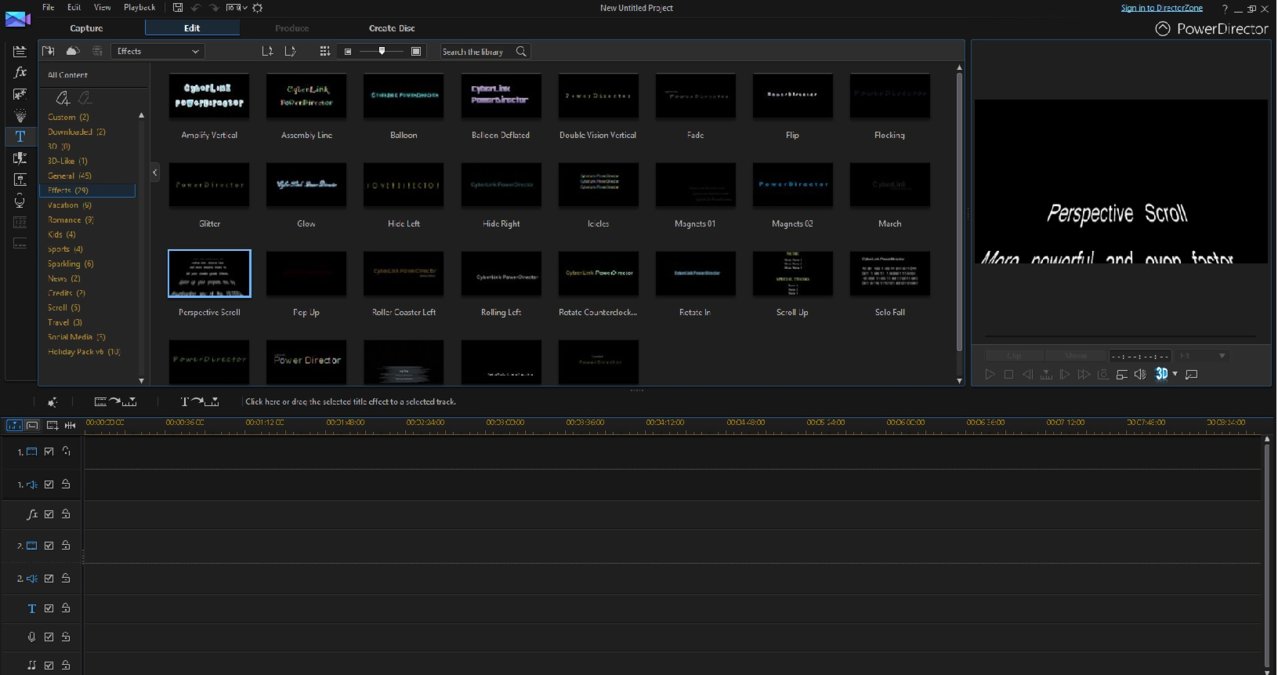The width and height of the screenshot is (1278, 675).
Task: Toggle the audio track 1 enable checkbox
Action: point(48,485)
